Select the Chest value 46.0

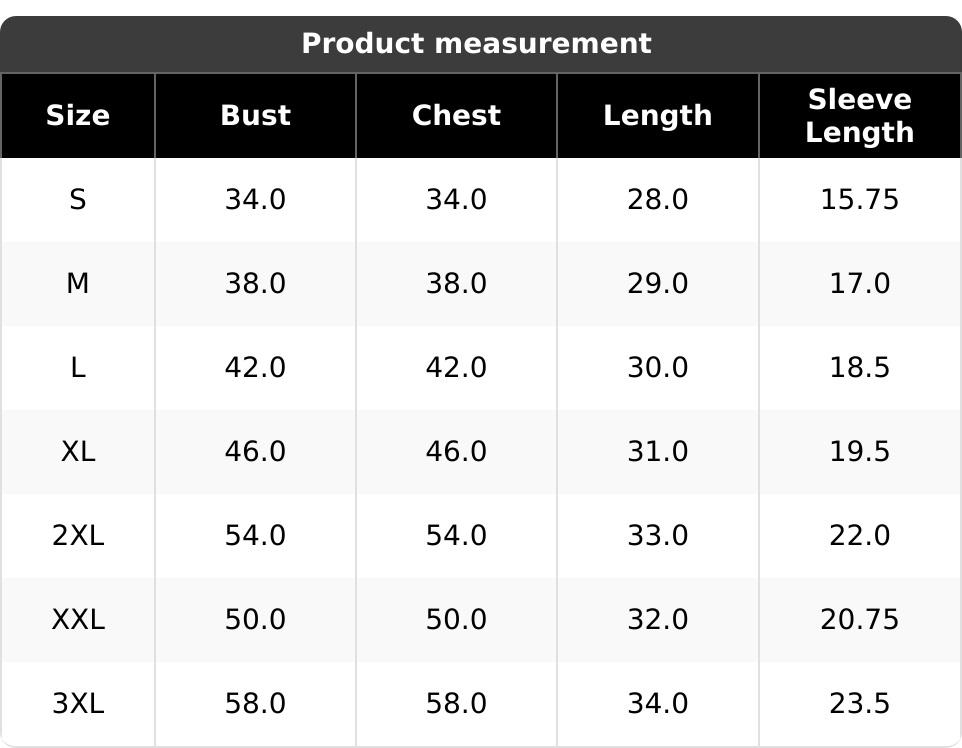(x=456, y=452)
